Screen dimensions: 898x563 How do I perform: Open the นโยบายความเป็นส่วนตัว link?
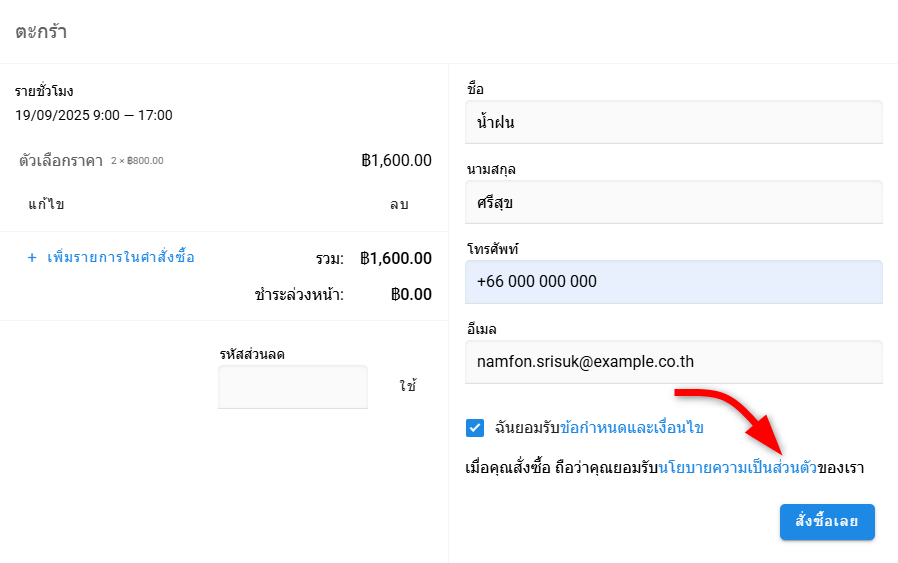pos(738,468)
